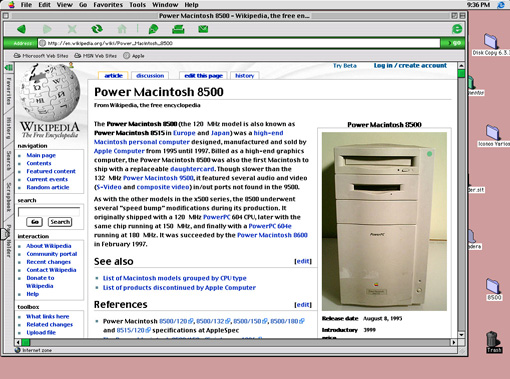510x379 pixels.
Task: Click the Wikipedia globe logo
Action: click(50, 92)
